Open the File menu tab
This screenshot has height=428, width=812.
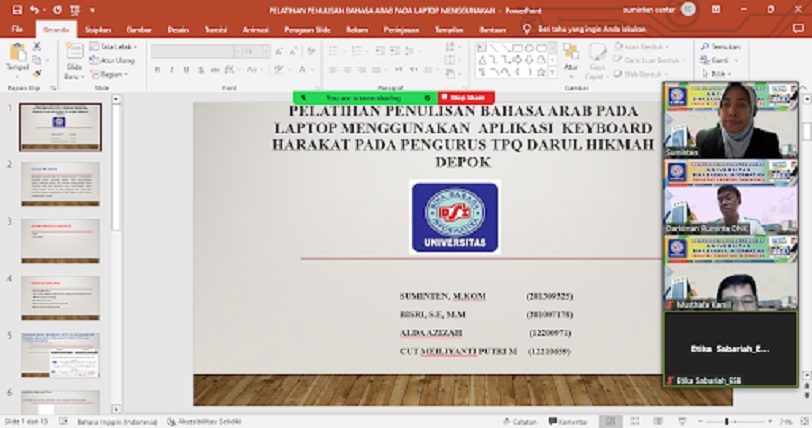click(17, 30)
